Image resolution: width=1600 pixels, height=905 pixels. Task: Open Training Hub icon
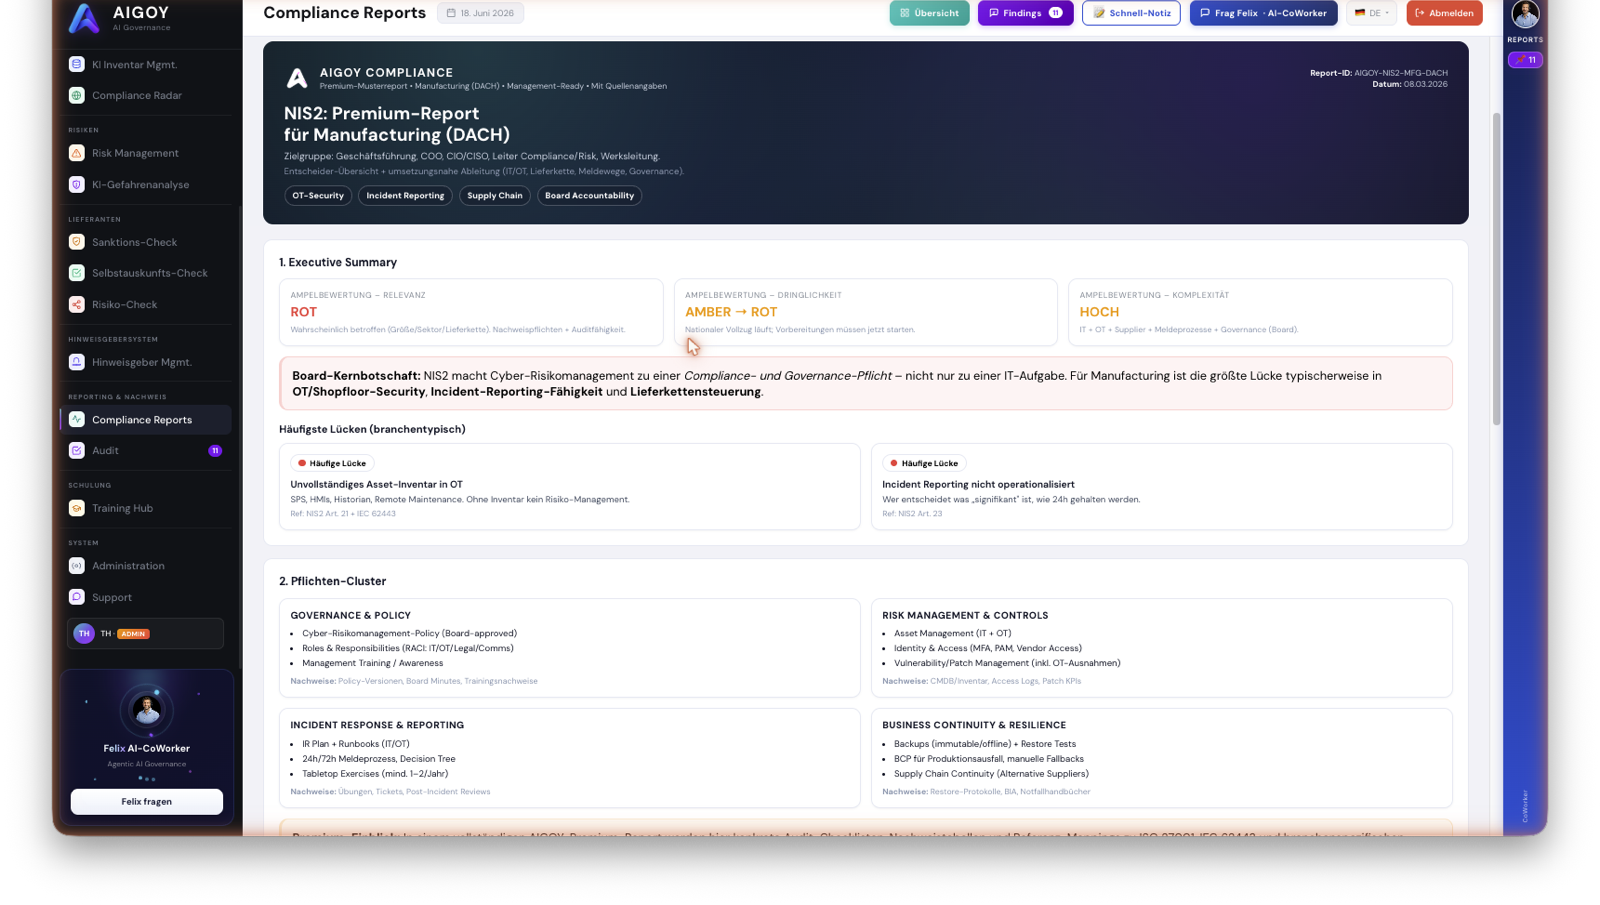[x=77, y=508]
